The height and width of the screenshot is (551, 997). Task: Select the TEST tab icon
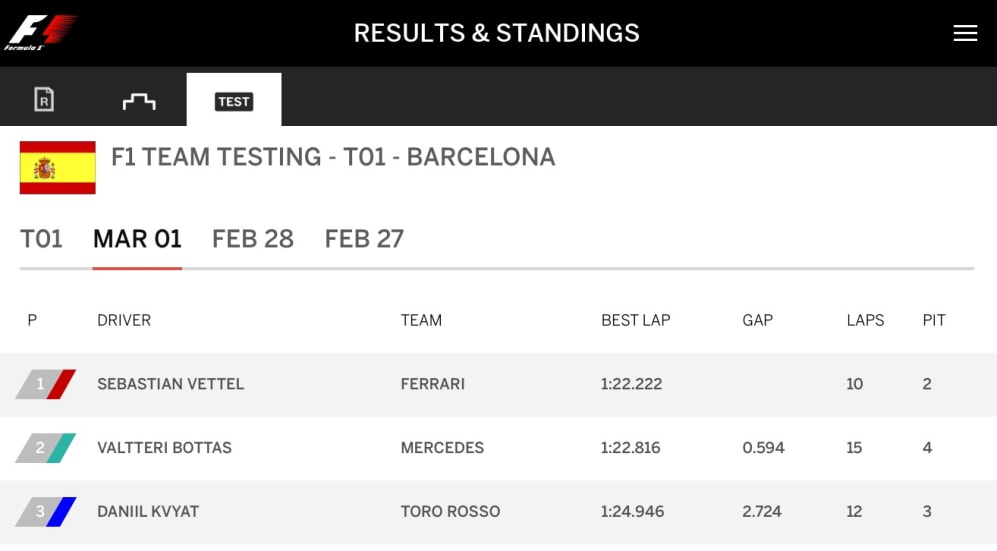point(234,100)
